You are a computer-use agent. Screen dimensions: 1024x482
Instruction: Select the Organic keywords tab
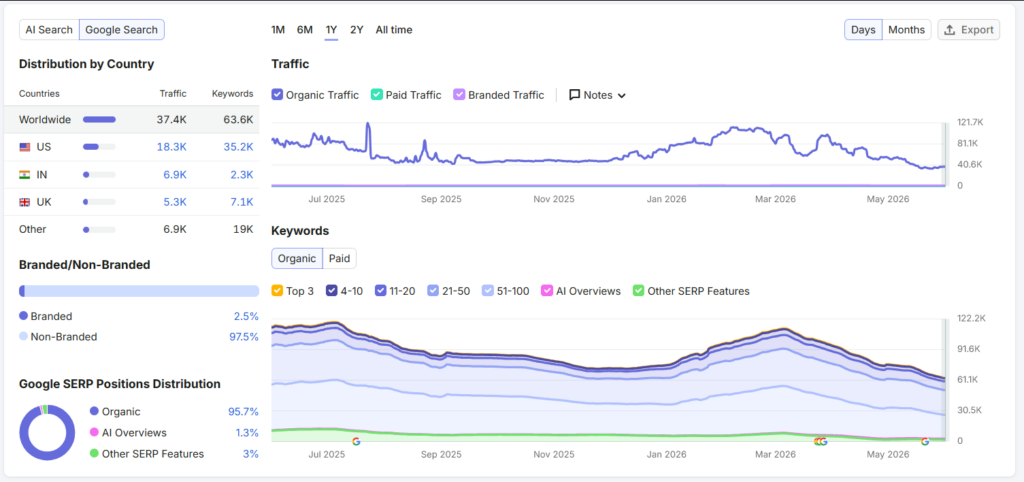297,259
